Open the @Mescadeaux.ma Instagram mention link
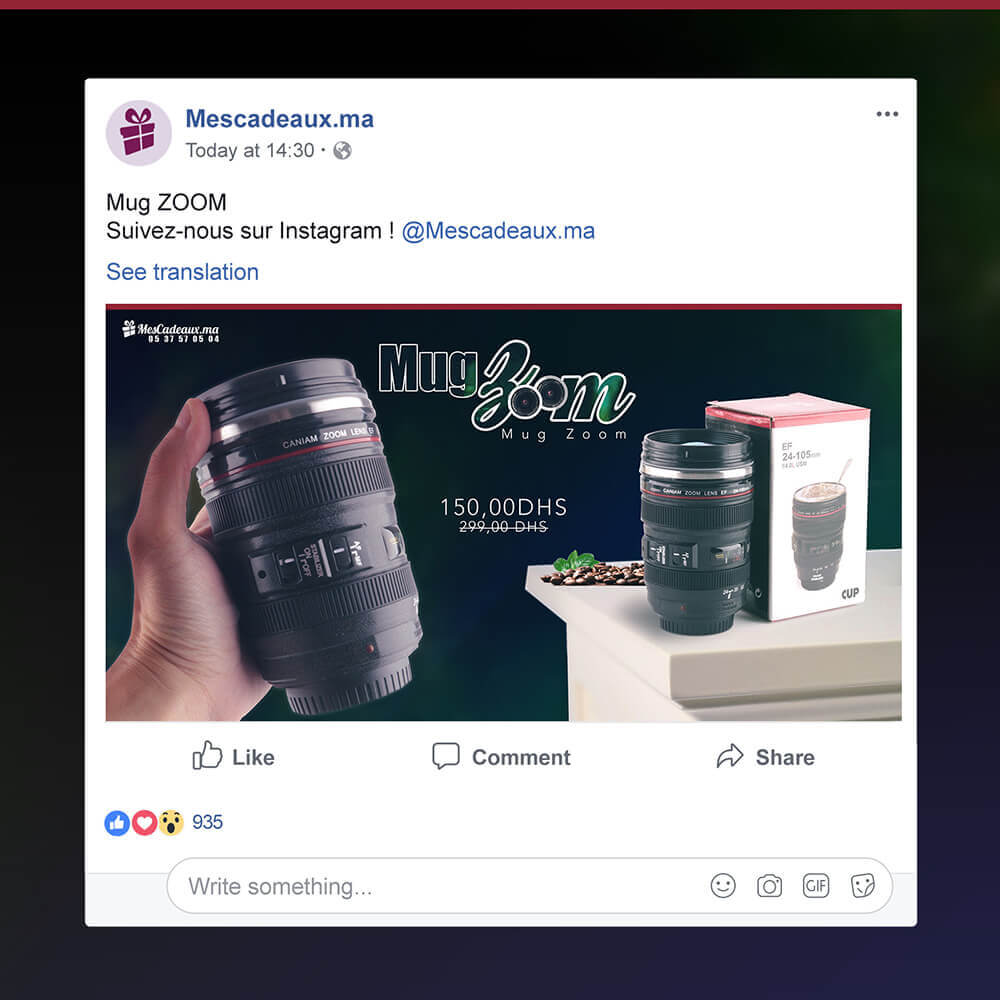The height and width of the screenshot is (1000, 1000). [x=498, y=231]
